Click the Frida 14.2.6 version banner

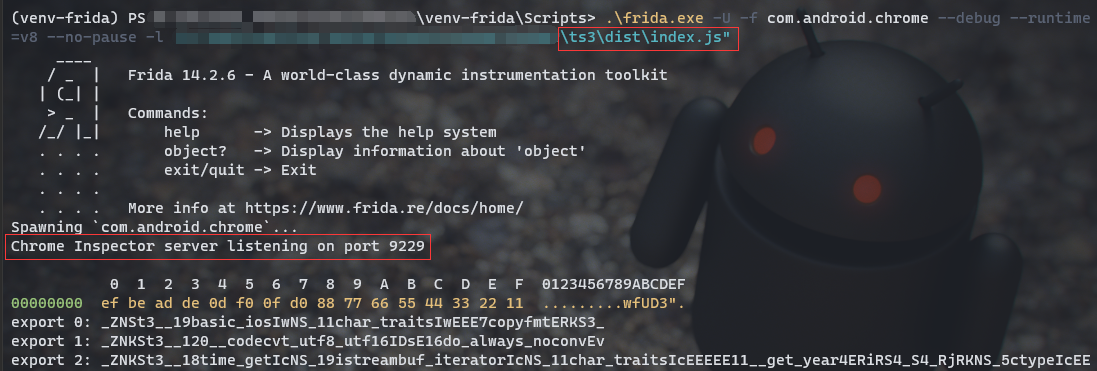point(397,75)
